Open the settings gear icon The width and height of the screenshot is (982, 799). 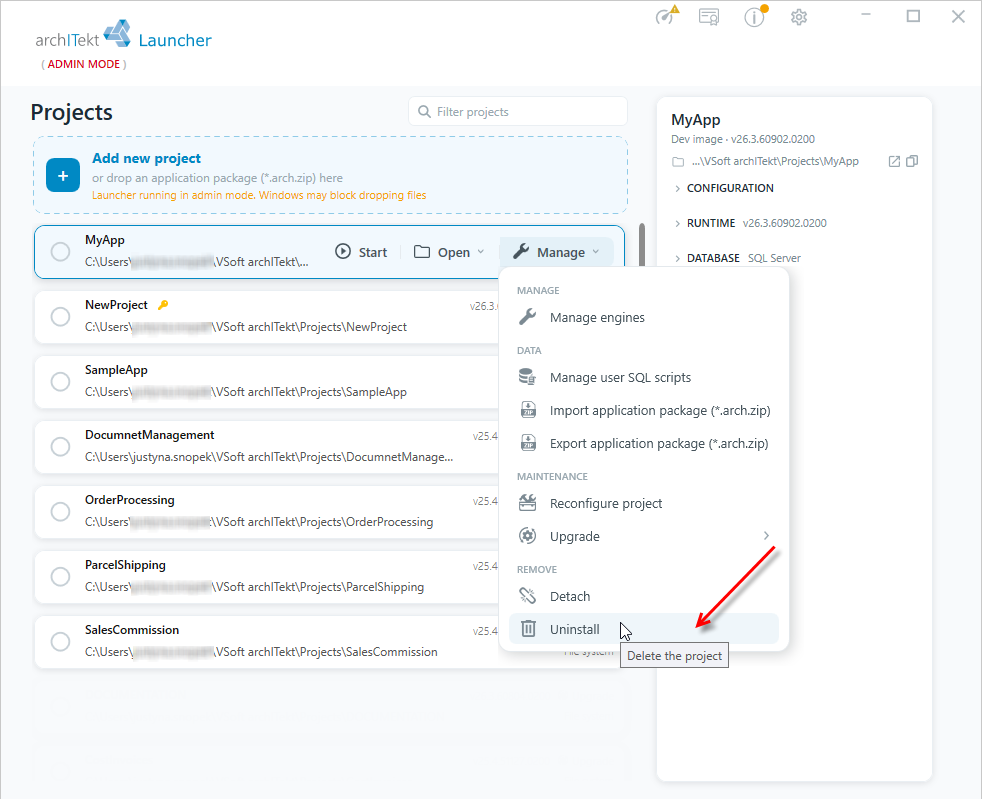coord(799,17)
